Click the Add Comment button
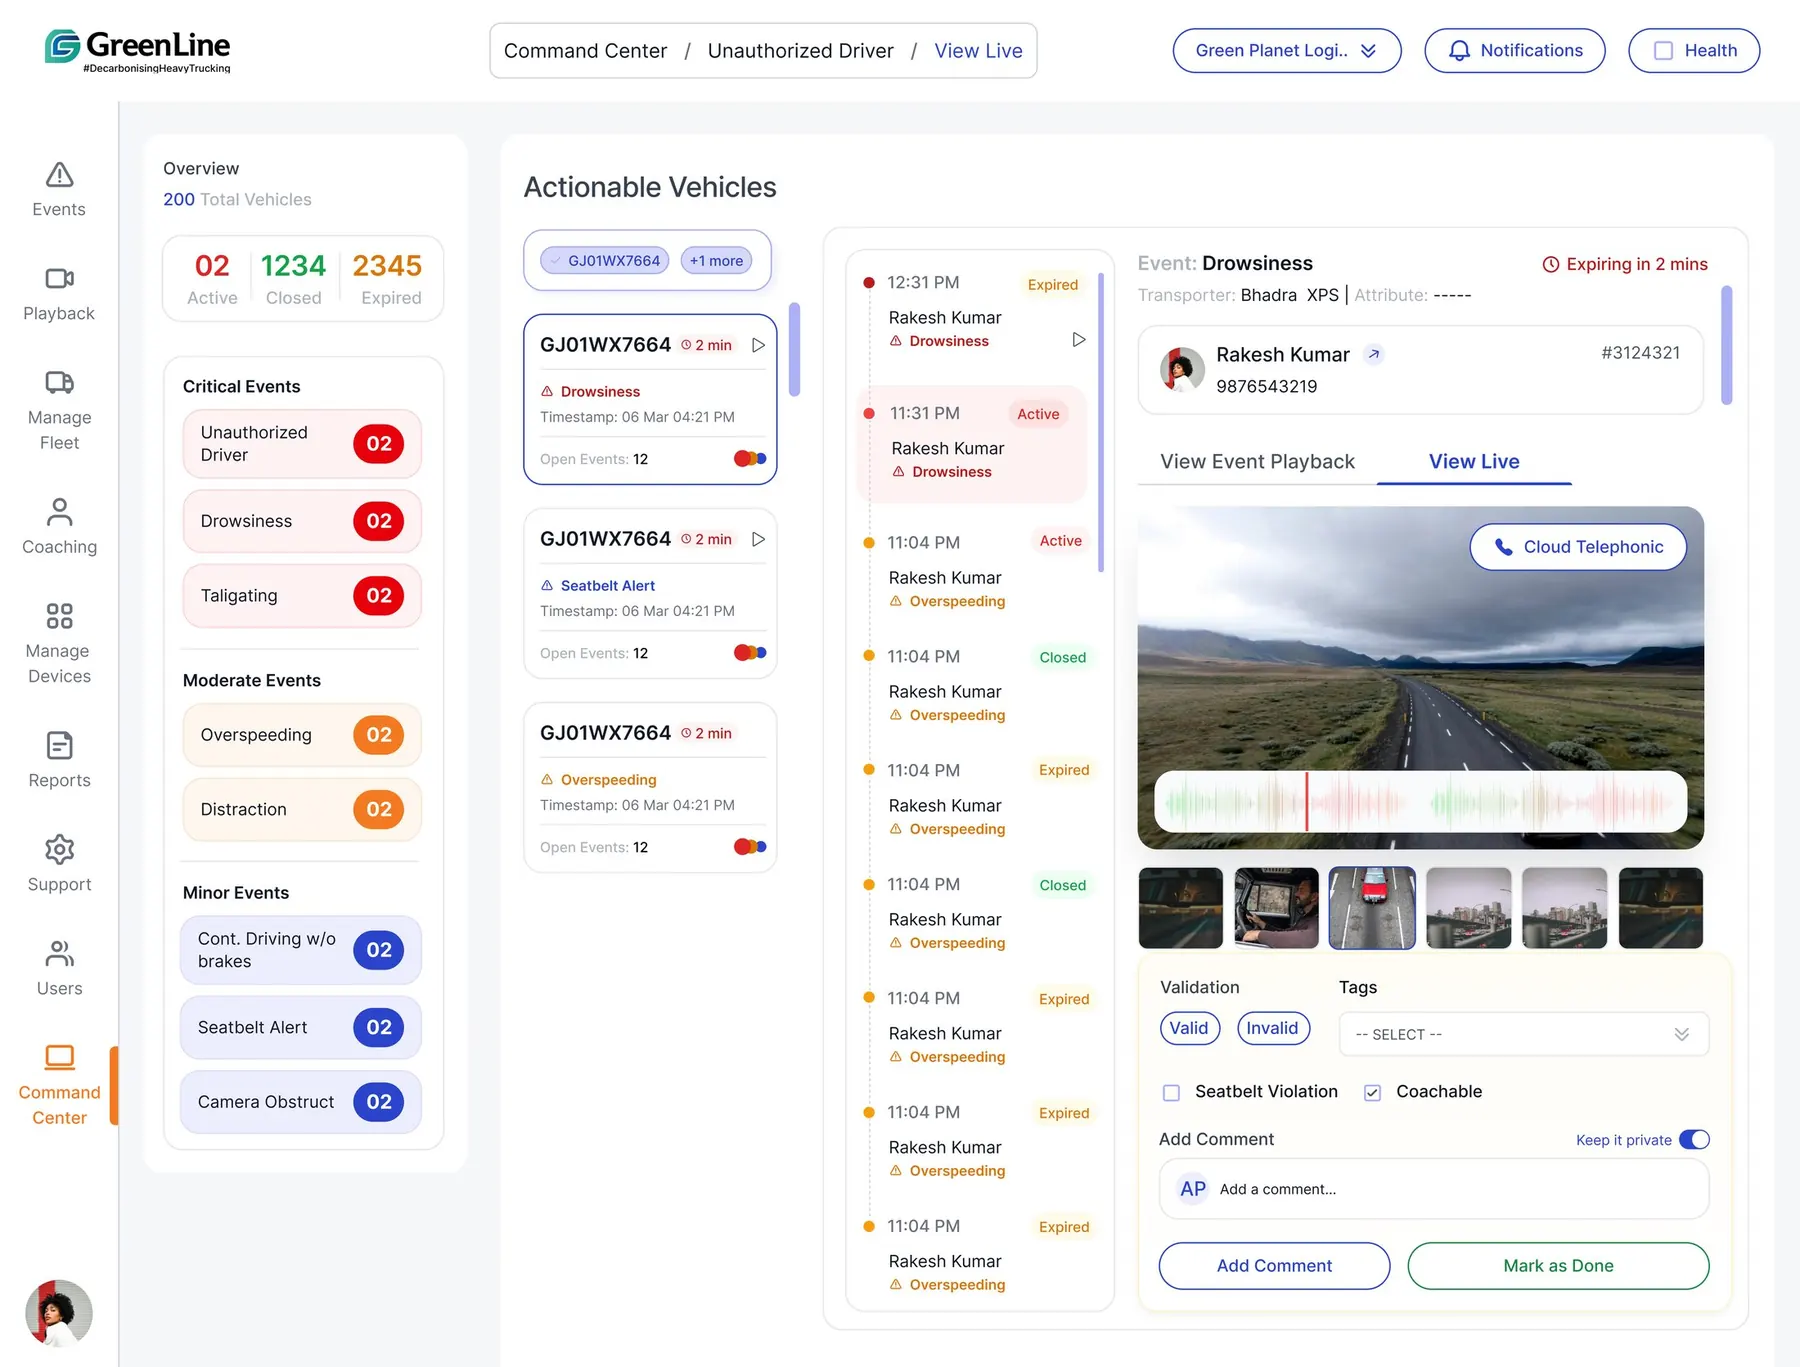 click(1274, 1266)
